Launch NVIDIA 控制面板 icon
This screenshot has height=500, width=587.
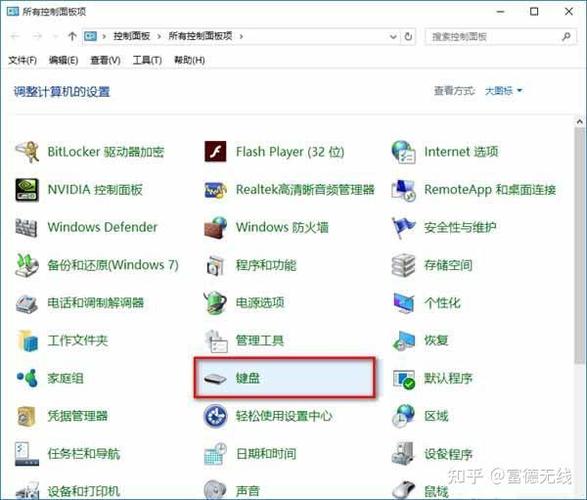[x=27, y=190]
